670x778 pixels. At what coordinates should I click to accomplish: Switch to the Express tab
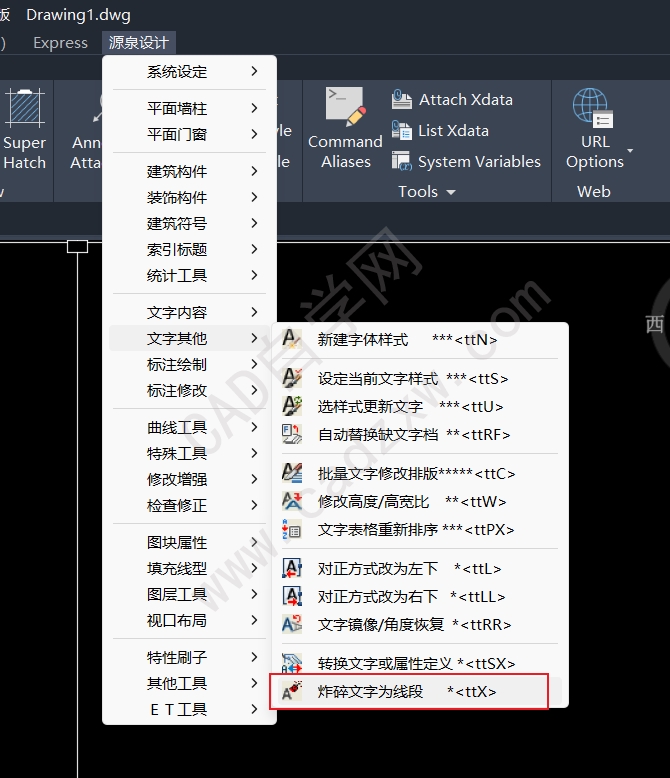[x=60, y=43]
